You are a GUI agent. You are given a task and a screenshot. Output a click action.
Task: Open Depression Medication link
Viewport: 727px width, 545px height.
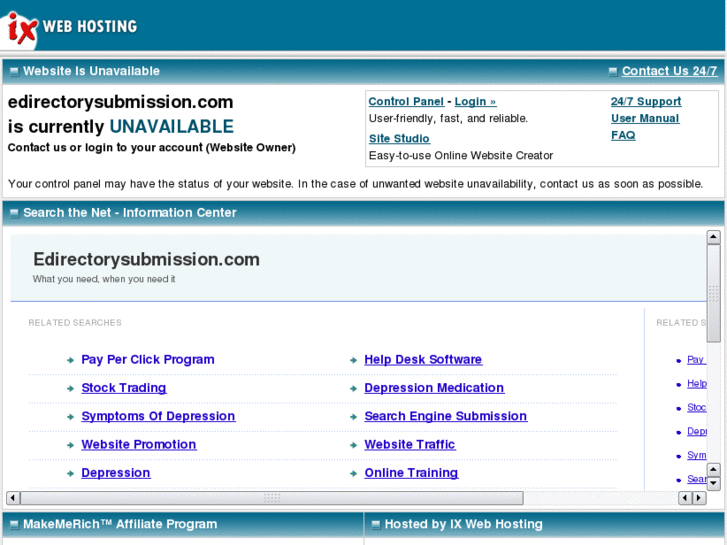pyautogui.click(x=434, y=388)
